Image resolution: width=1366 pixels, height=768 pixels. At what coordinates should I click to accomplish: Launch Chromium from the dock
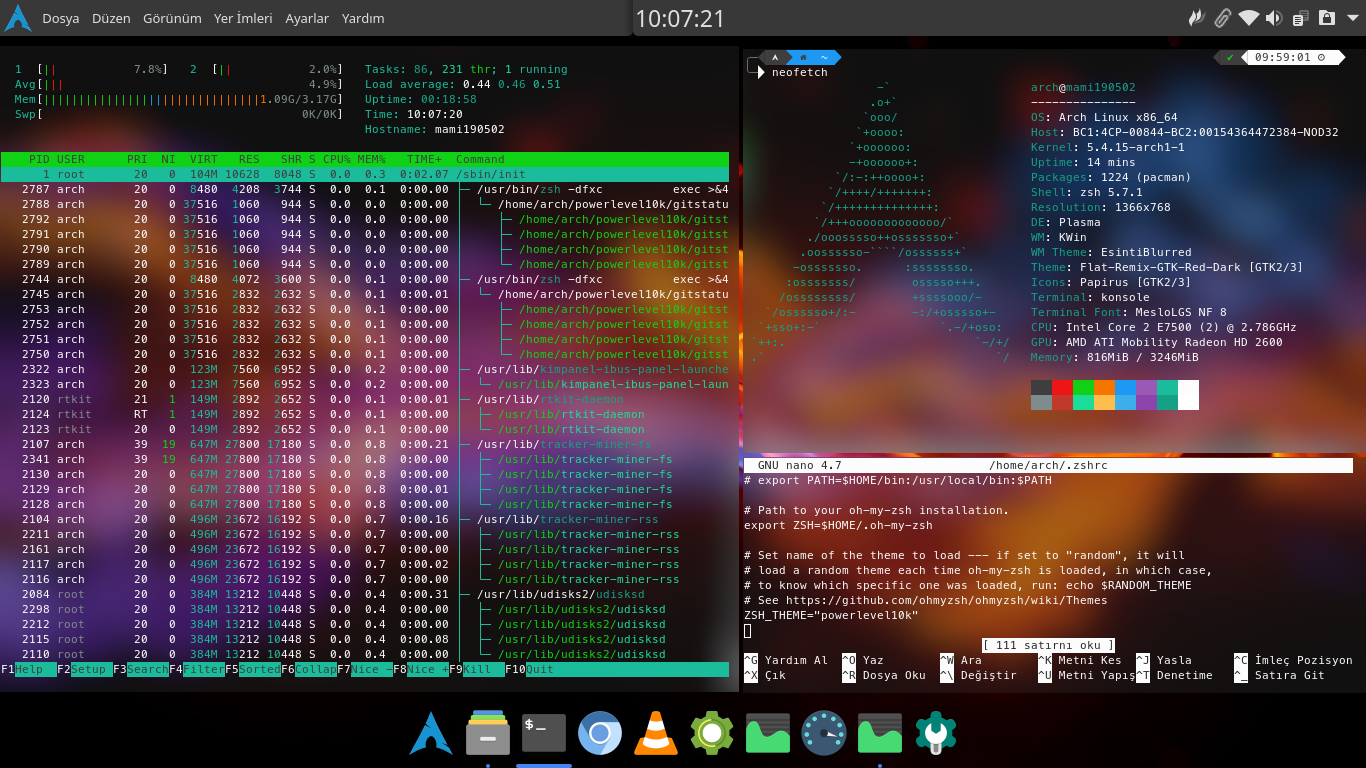coord(600,733)
